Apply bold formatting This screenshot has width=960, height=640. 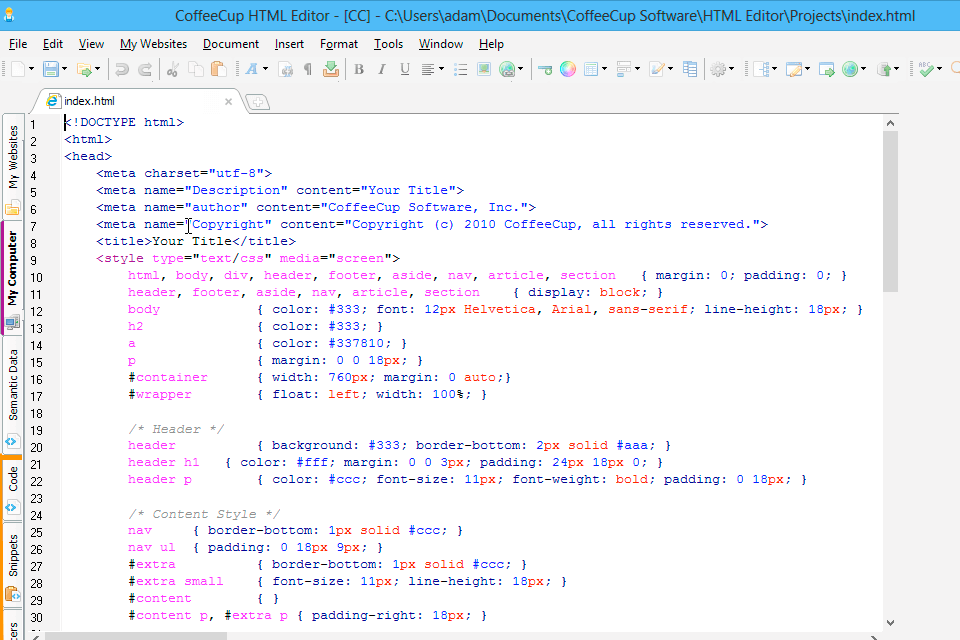point(359,69)
